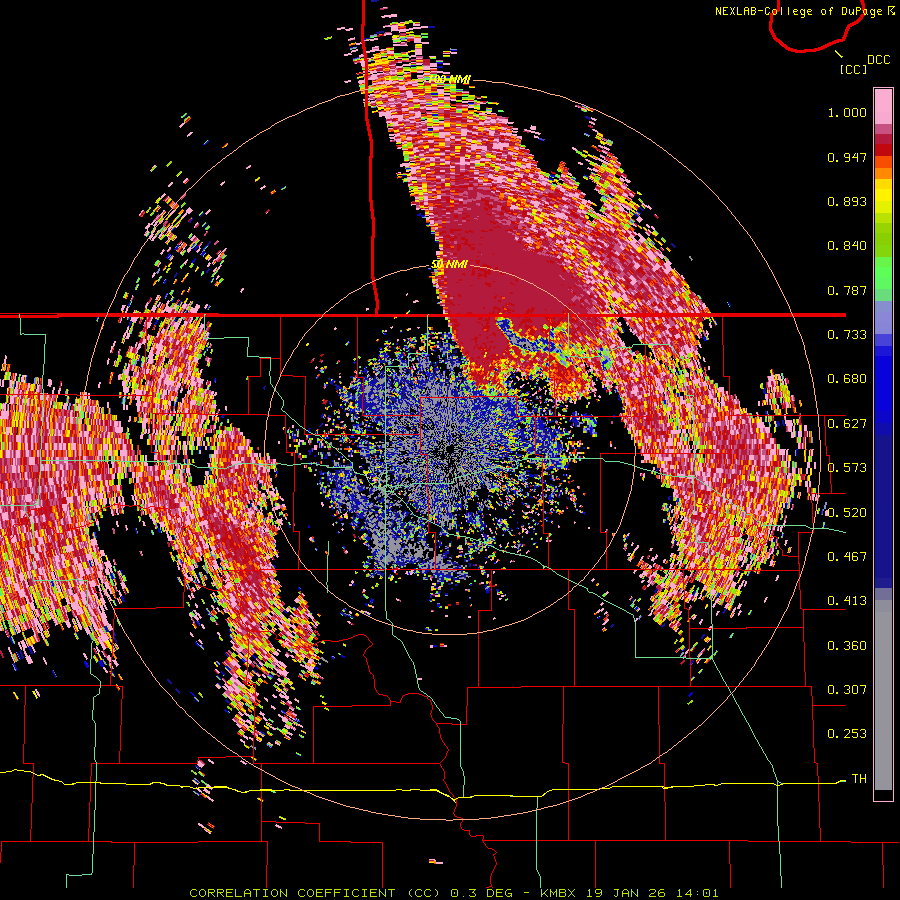The width and height of the screenshot is (900, 900).
Task: Click the 0.307 scale value
Action: coord(847,690)
